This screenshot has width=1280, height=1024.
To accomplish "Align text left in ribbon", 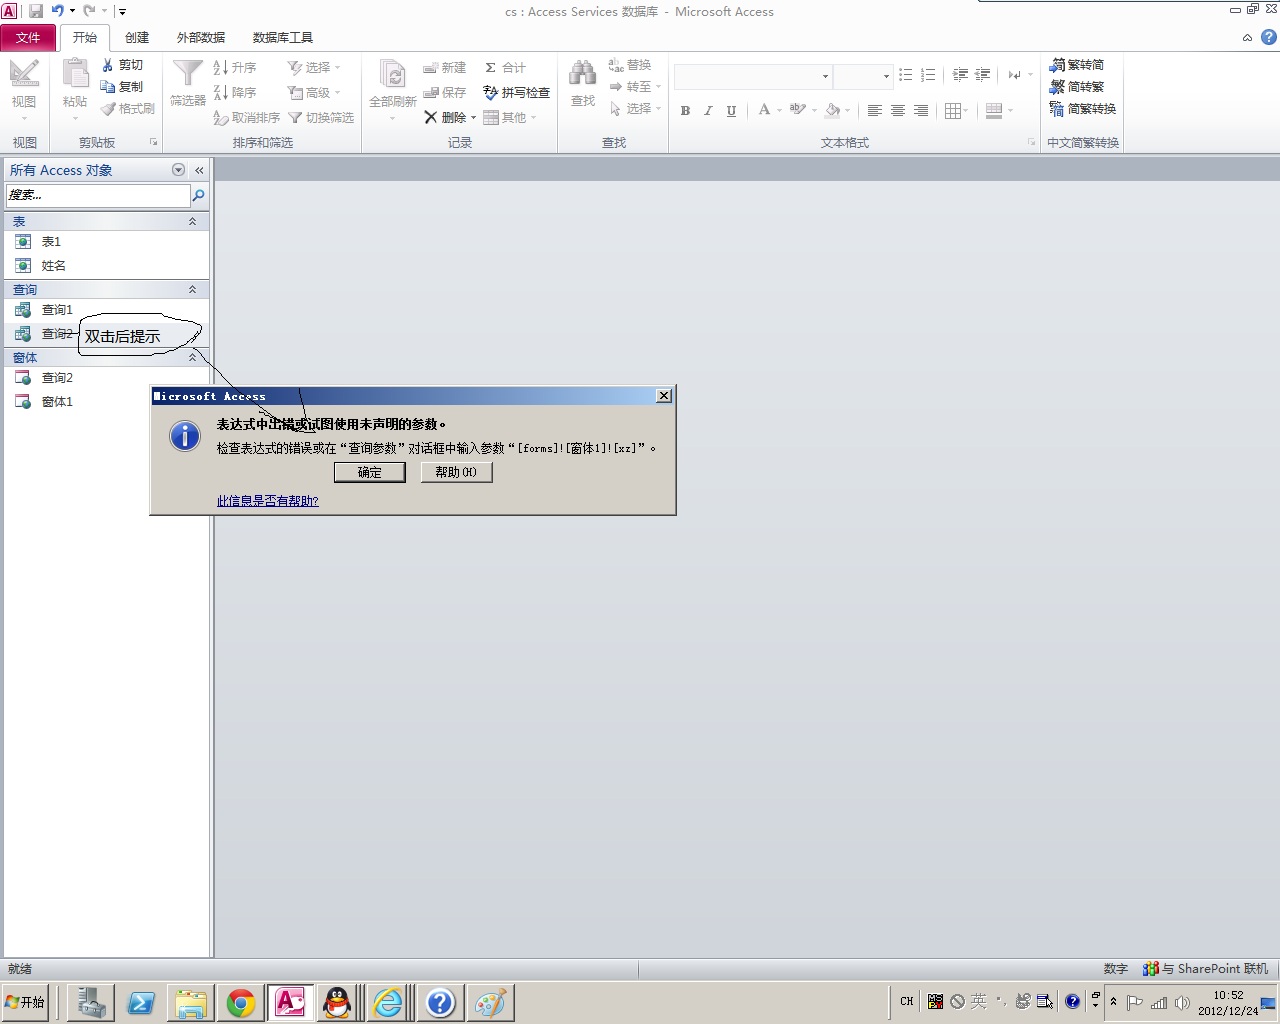I will coord(875,110).
